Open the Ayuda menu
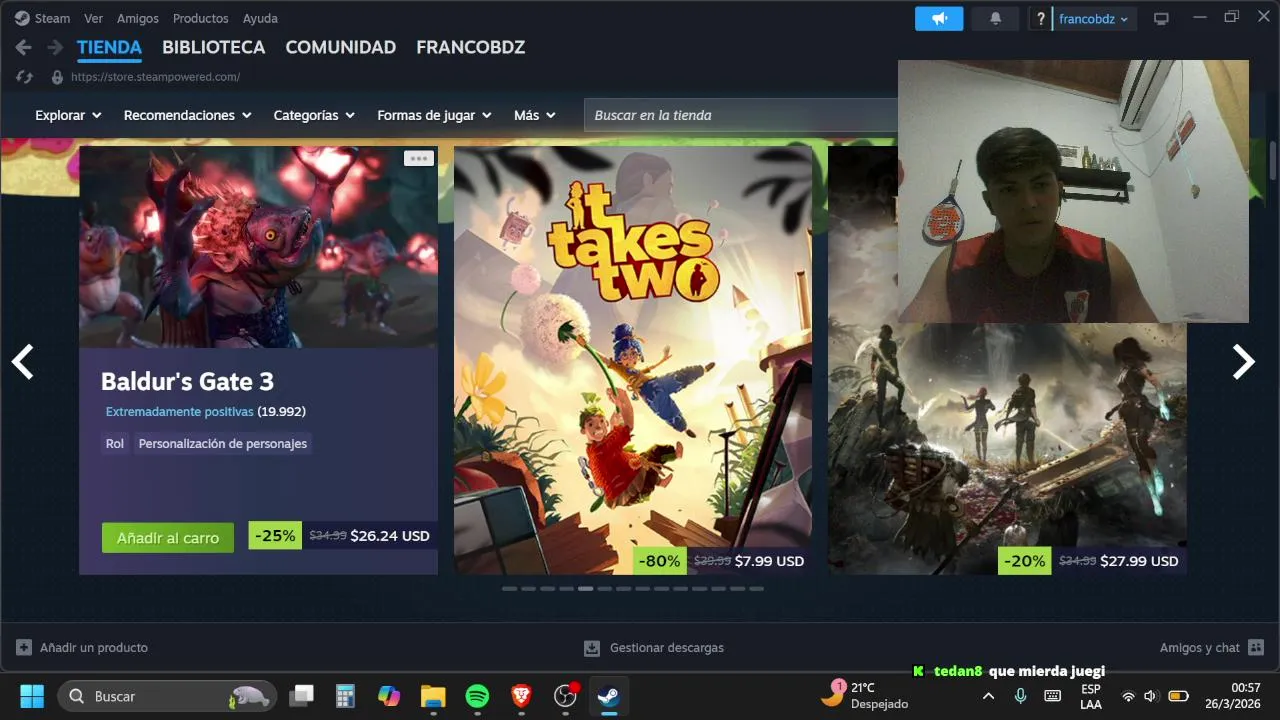Screen dimensions: 1280x720 pyautogui.click(x=260, y=18)
